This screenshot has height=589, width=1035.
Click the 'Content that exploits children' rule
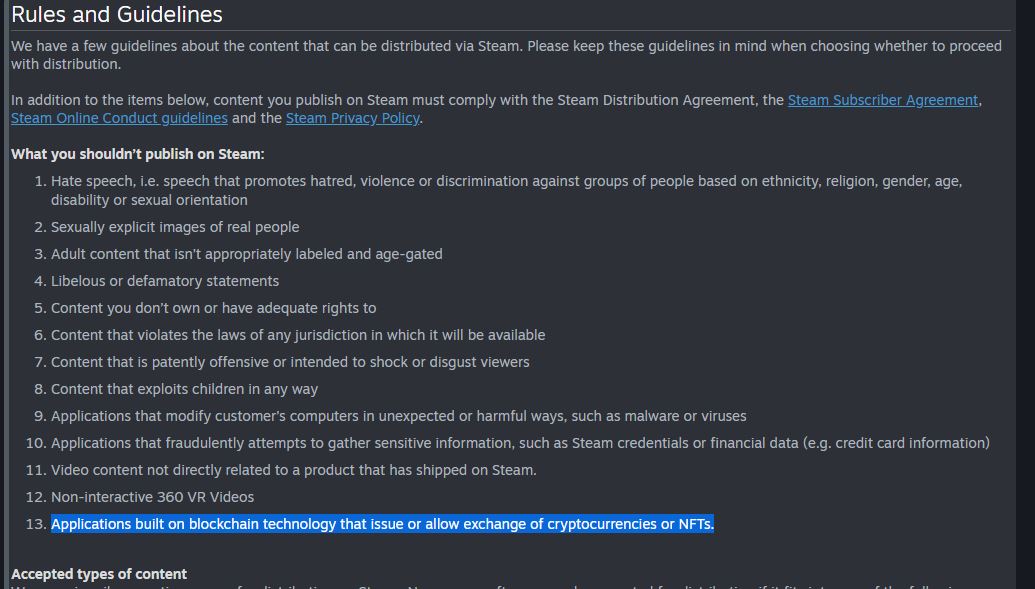pyautogui.click(x=184, y=390)
